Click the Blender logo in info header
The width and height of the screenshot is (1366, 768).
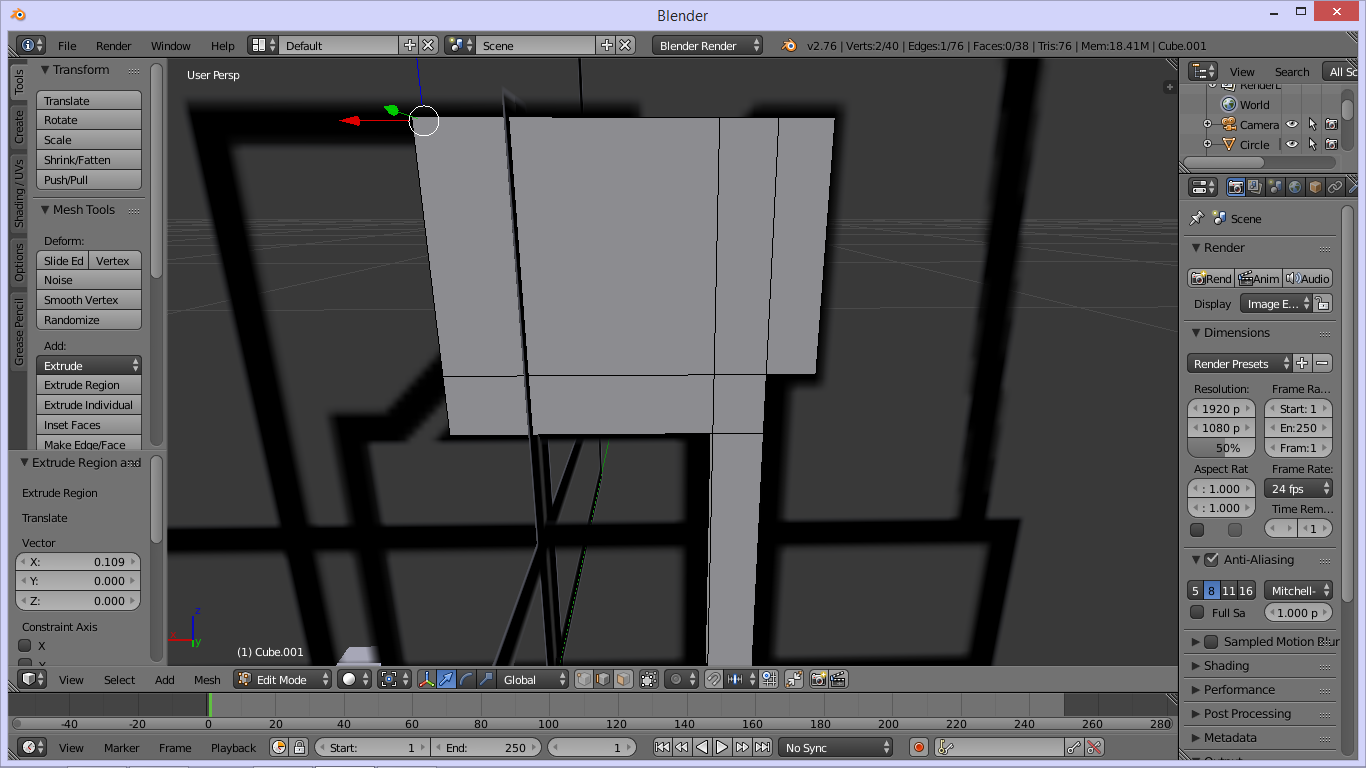(x=789, y=45)
